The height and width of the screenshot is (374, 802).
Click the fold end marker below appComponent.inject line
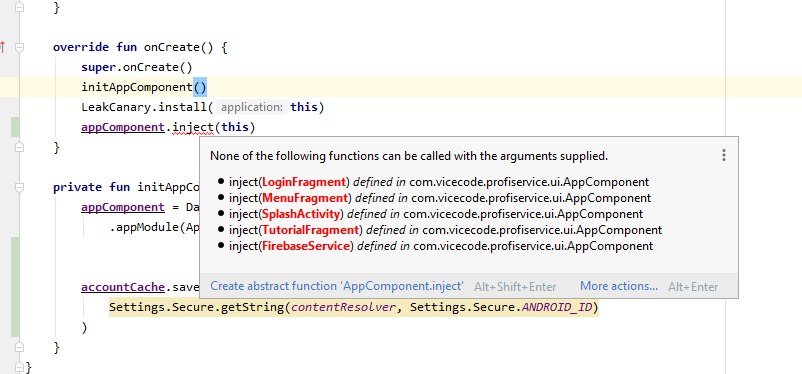click(x=19, y=147)
